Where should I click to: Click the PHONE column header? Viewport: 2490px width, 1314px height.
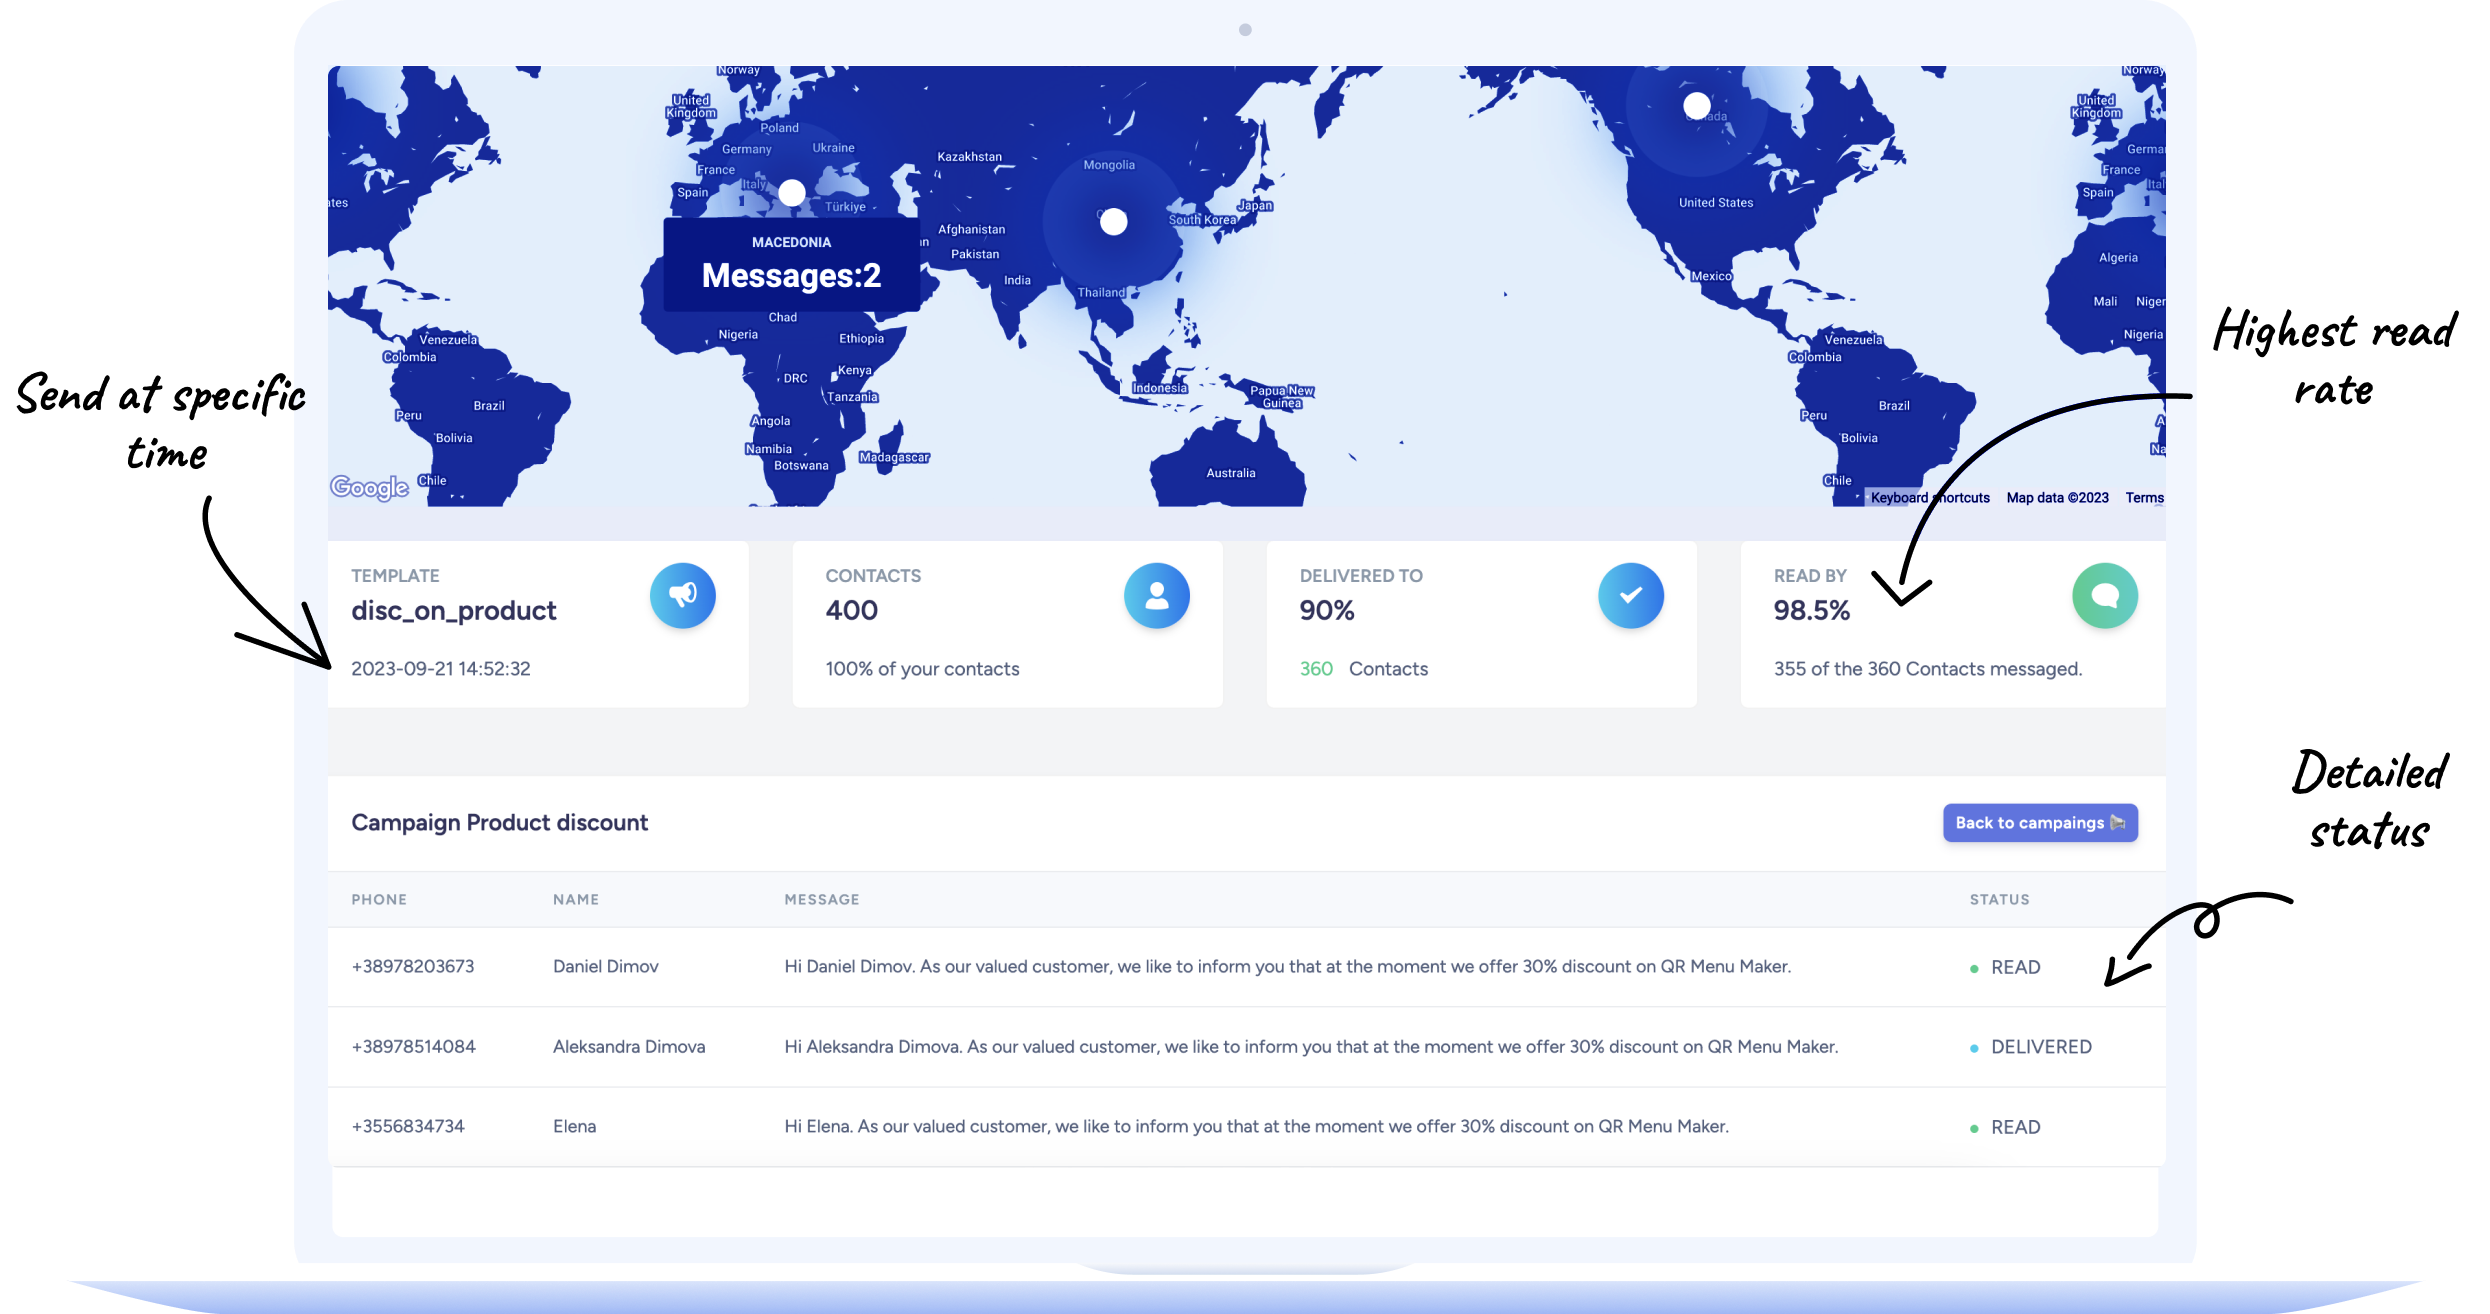tap(379, 899)
